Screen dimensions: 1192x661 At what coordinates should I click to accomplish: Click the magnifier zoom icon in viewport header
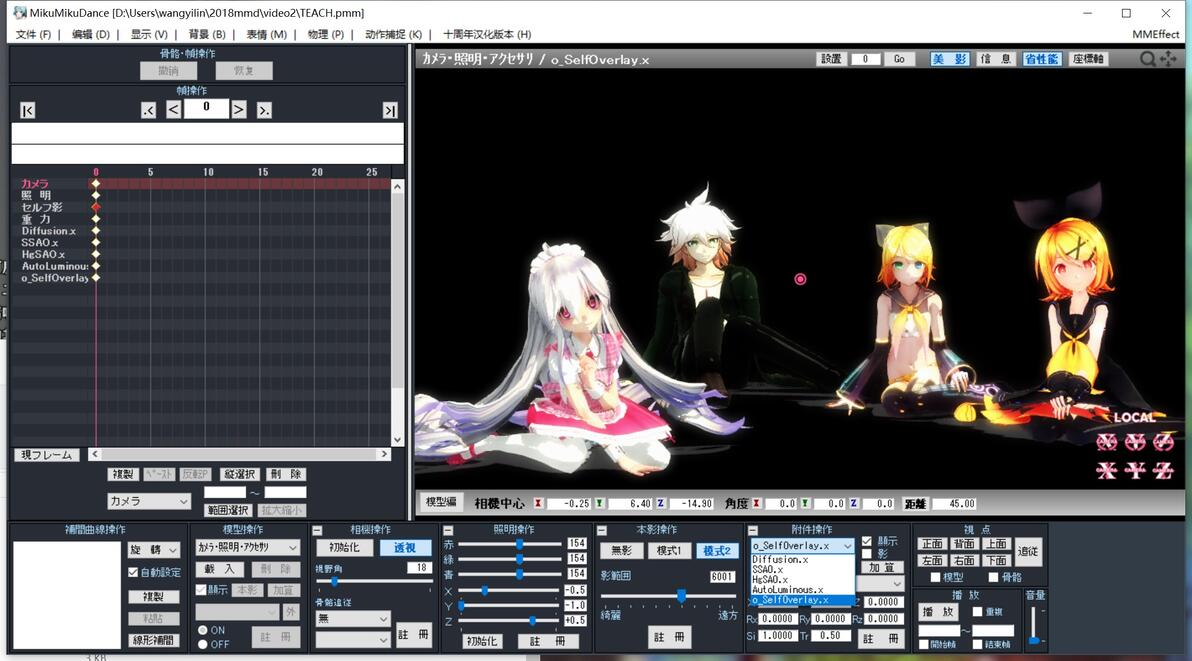tap(1148, 59)
